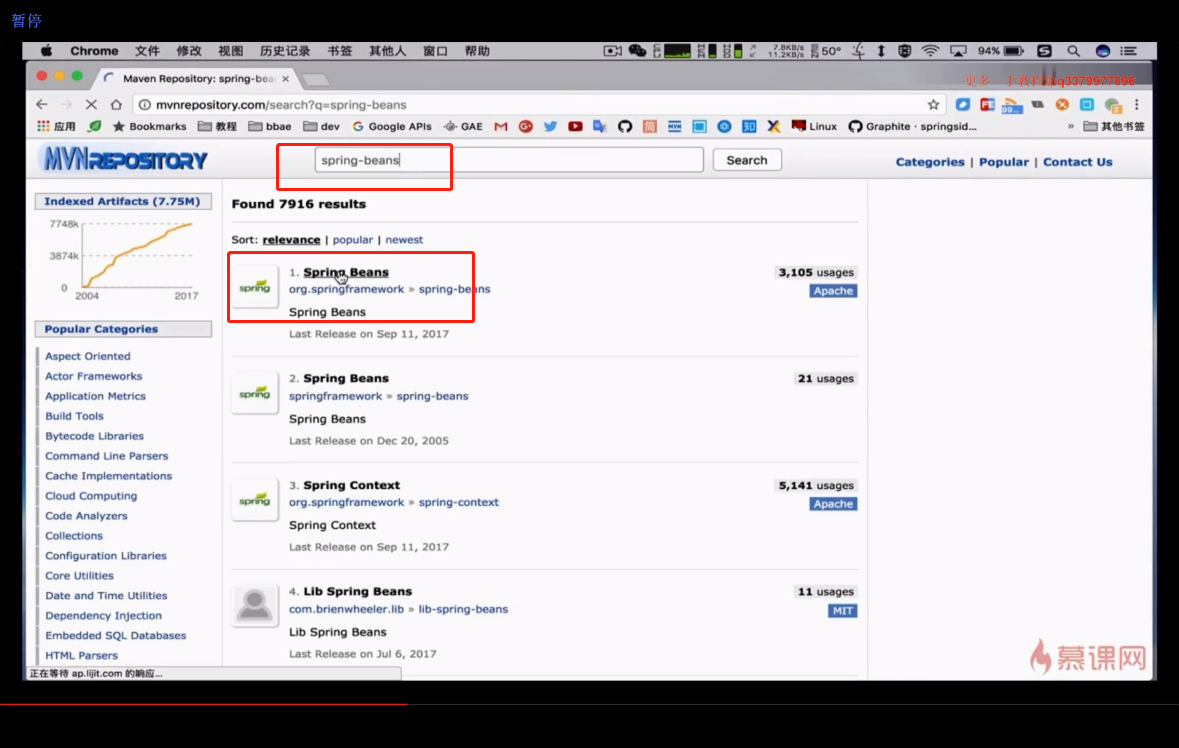Sort results by relevance

point(291,239)
